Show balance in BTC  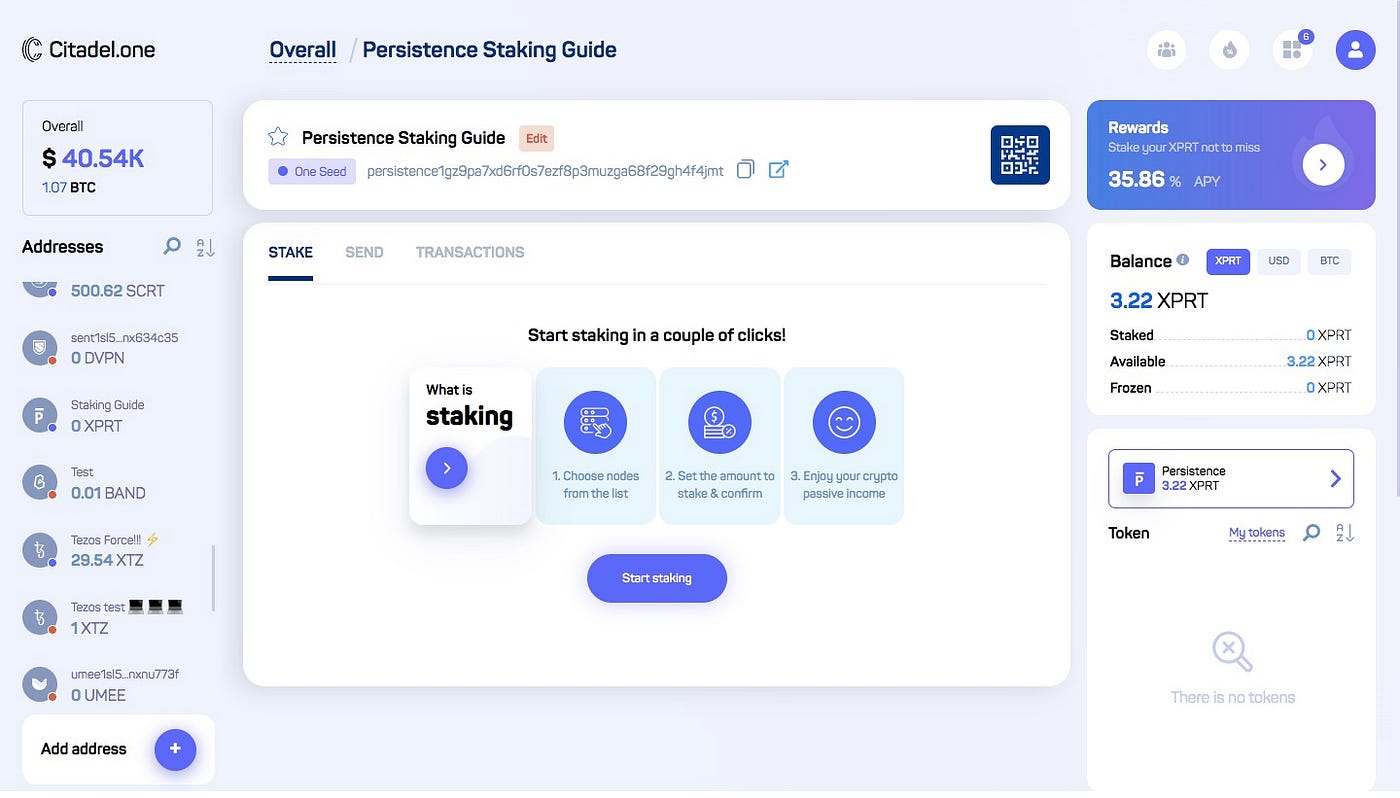click(x=1329, y=261)
